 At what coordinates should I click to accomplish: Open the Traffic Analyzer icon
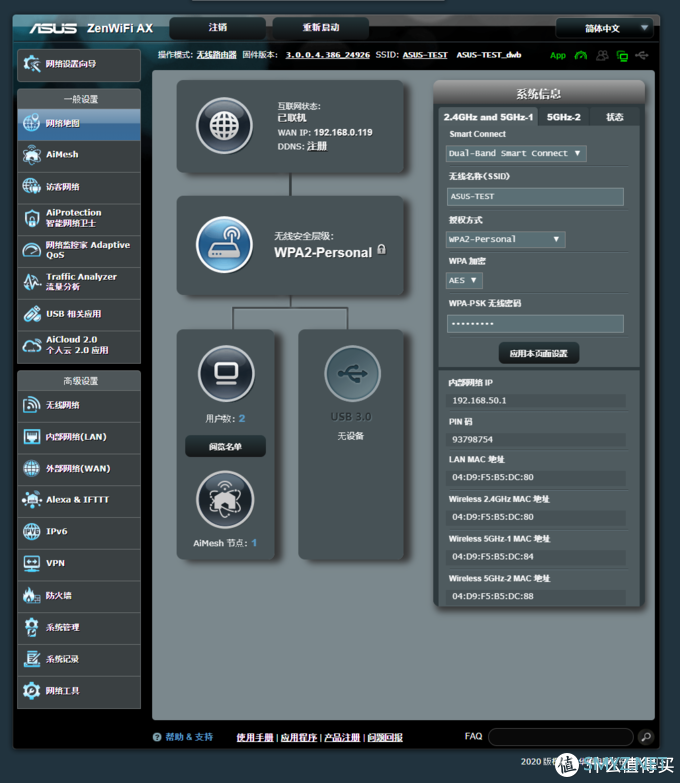pos(31,282)
